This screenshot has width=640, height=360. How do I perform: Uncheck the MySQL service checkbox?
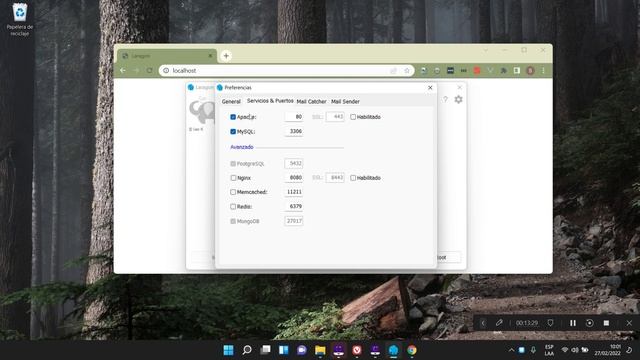click(x=233, y=131)
